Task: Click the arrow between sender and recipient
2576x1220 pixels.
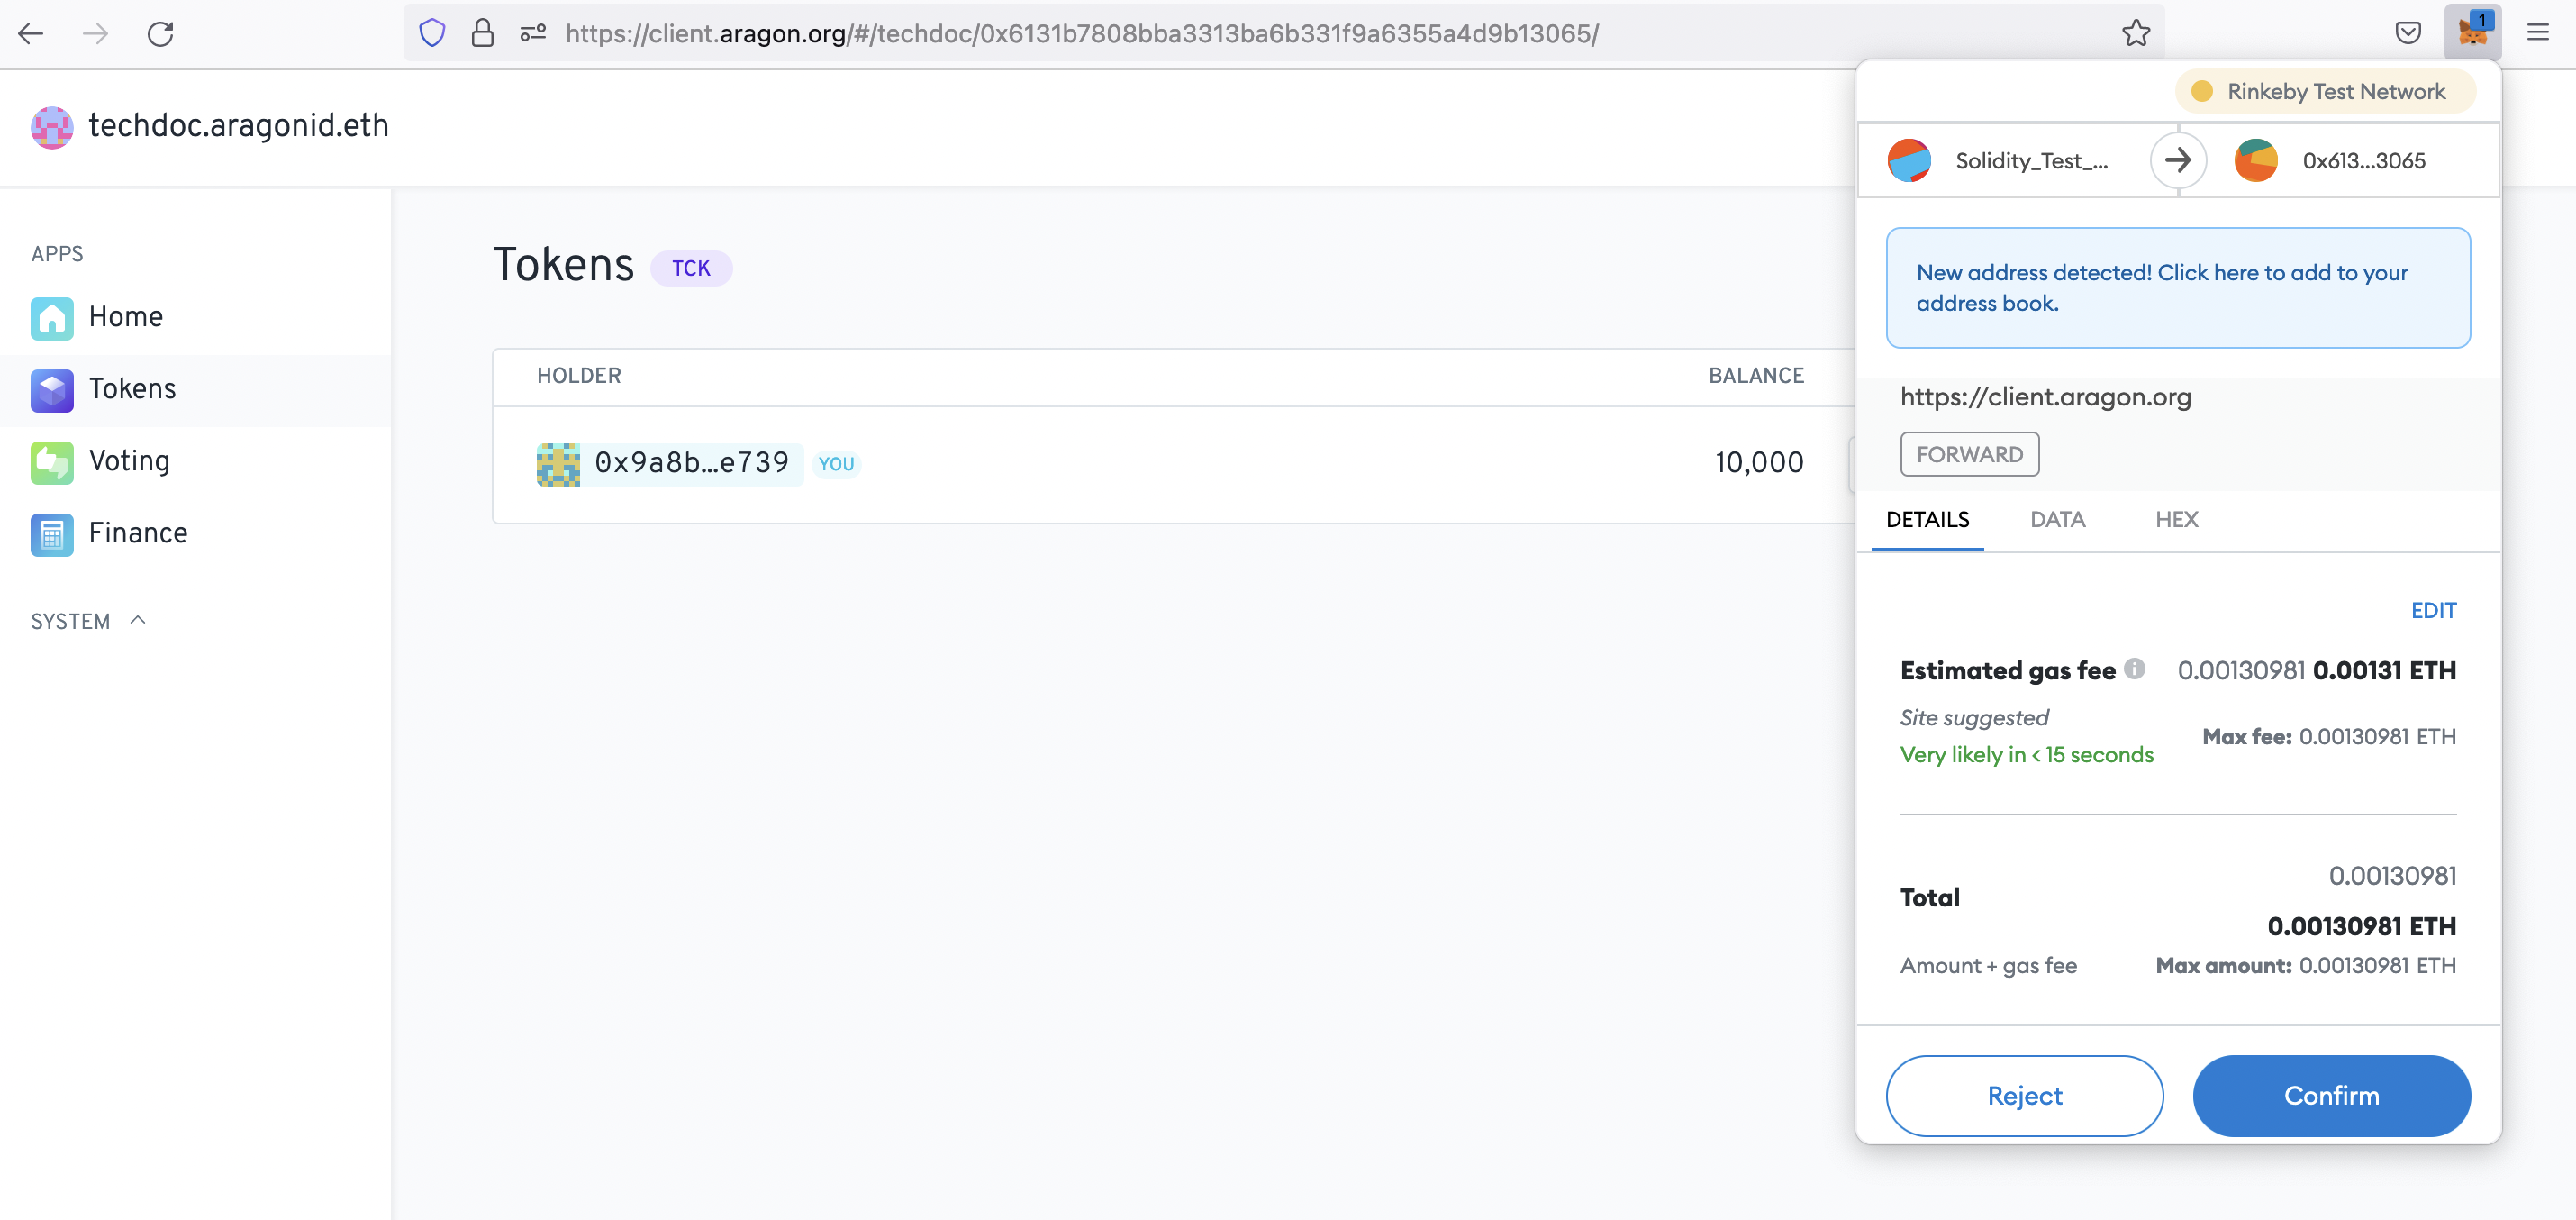Action: 2178,160
